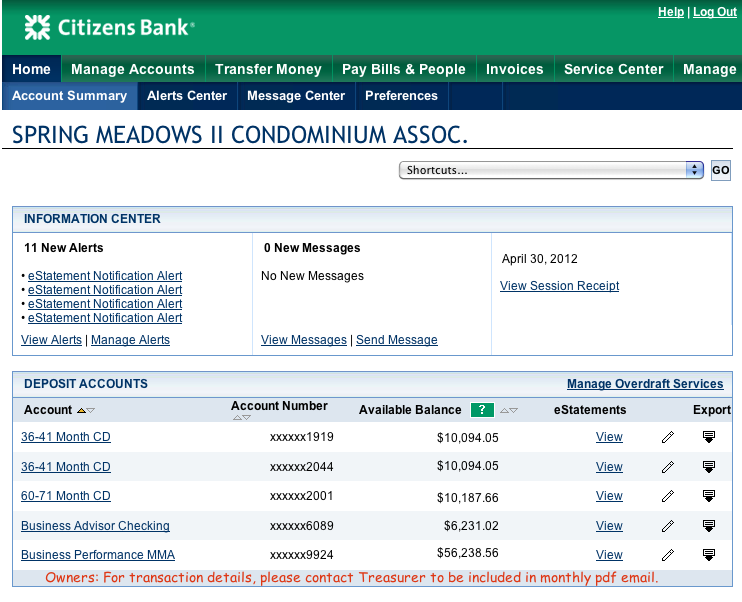The width and height of the screenshot is (742, 602).
Task: Open the 36-41 Month CD account ending in 1919
Action: pyautogui.click(x=66, y=437)
